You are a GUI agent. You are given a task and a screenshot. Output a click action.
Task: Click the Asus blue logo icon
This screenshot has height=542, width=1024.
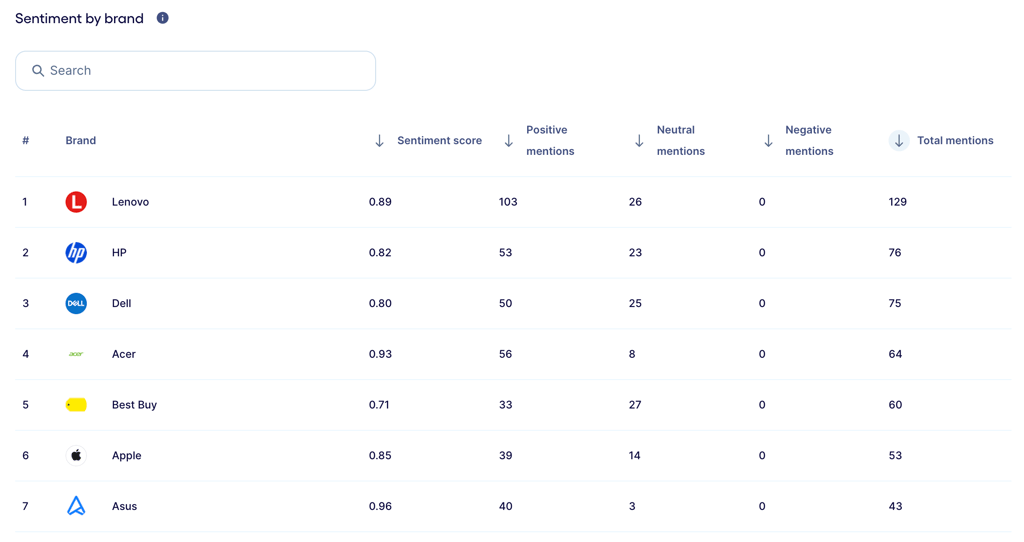pyautogui.click(x=76, y=506)
